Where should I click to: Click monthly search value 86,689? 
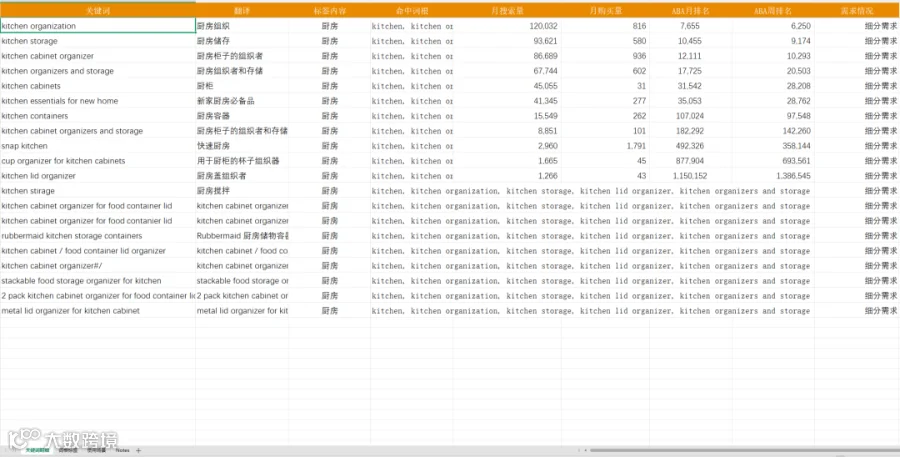507,56
